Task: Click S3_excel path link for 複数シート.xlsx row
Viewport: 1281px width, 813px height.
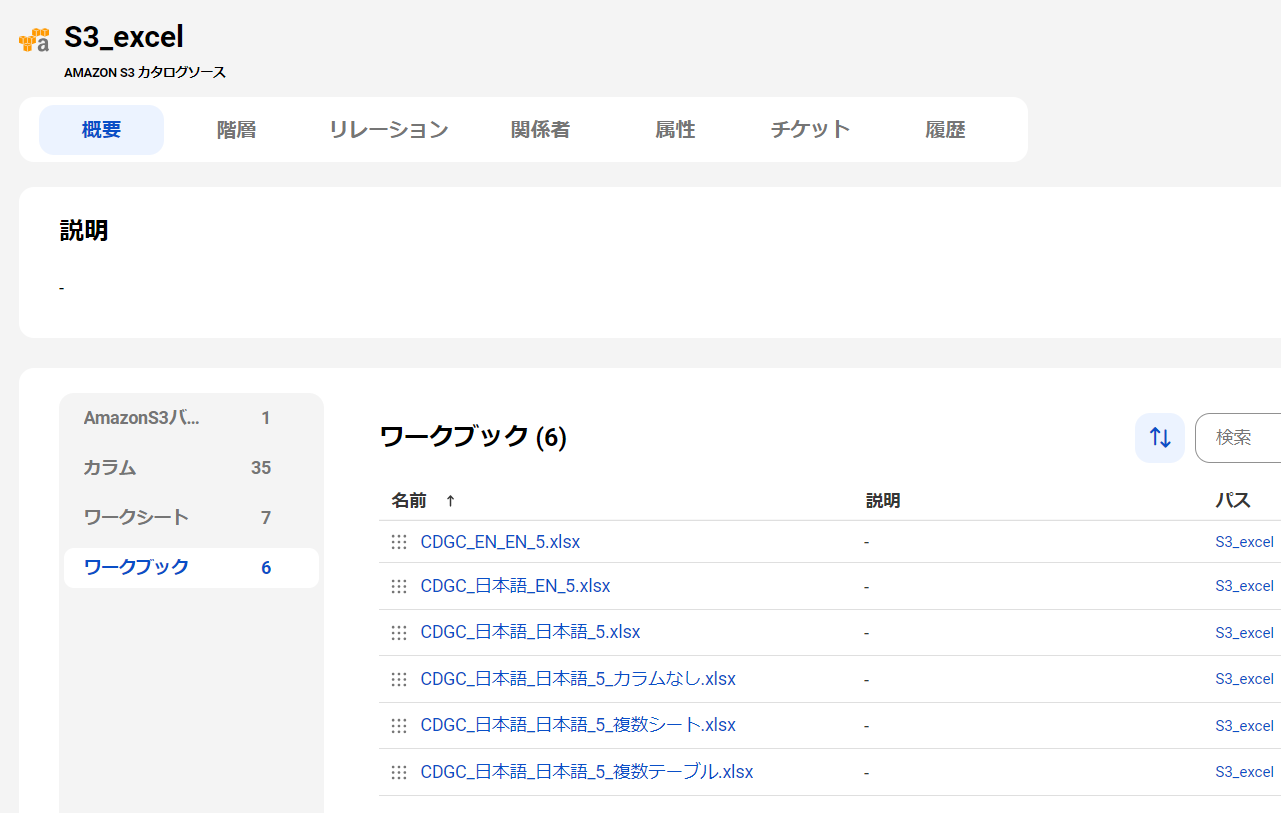Action: point(1244,726)
